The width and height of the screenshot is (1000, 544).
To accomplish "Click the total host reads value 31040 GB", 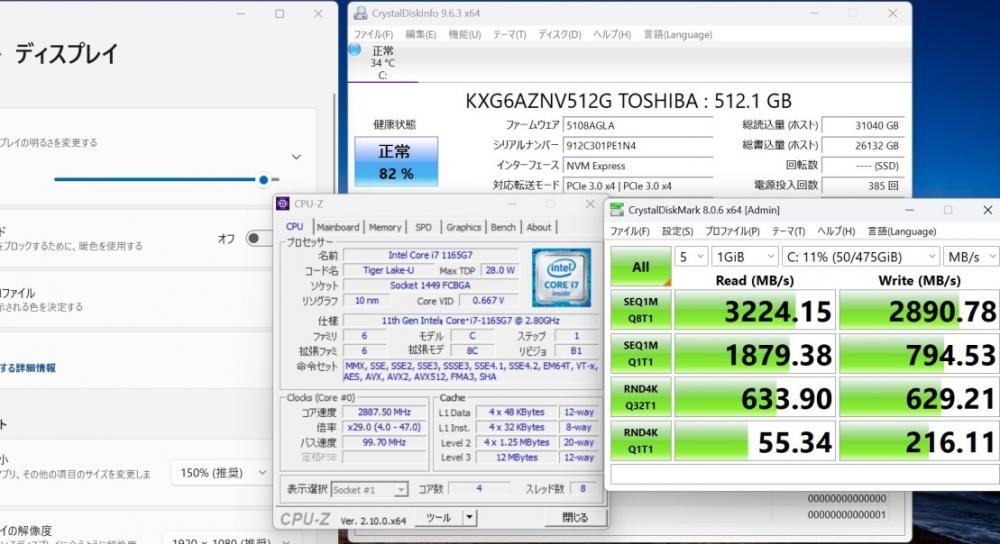I will 863,126.
